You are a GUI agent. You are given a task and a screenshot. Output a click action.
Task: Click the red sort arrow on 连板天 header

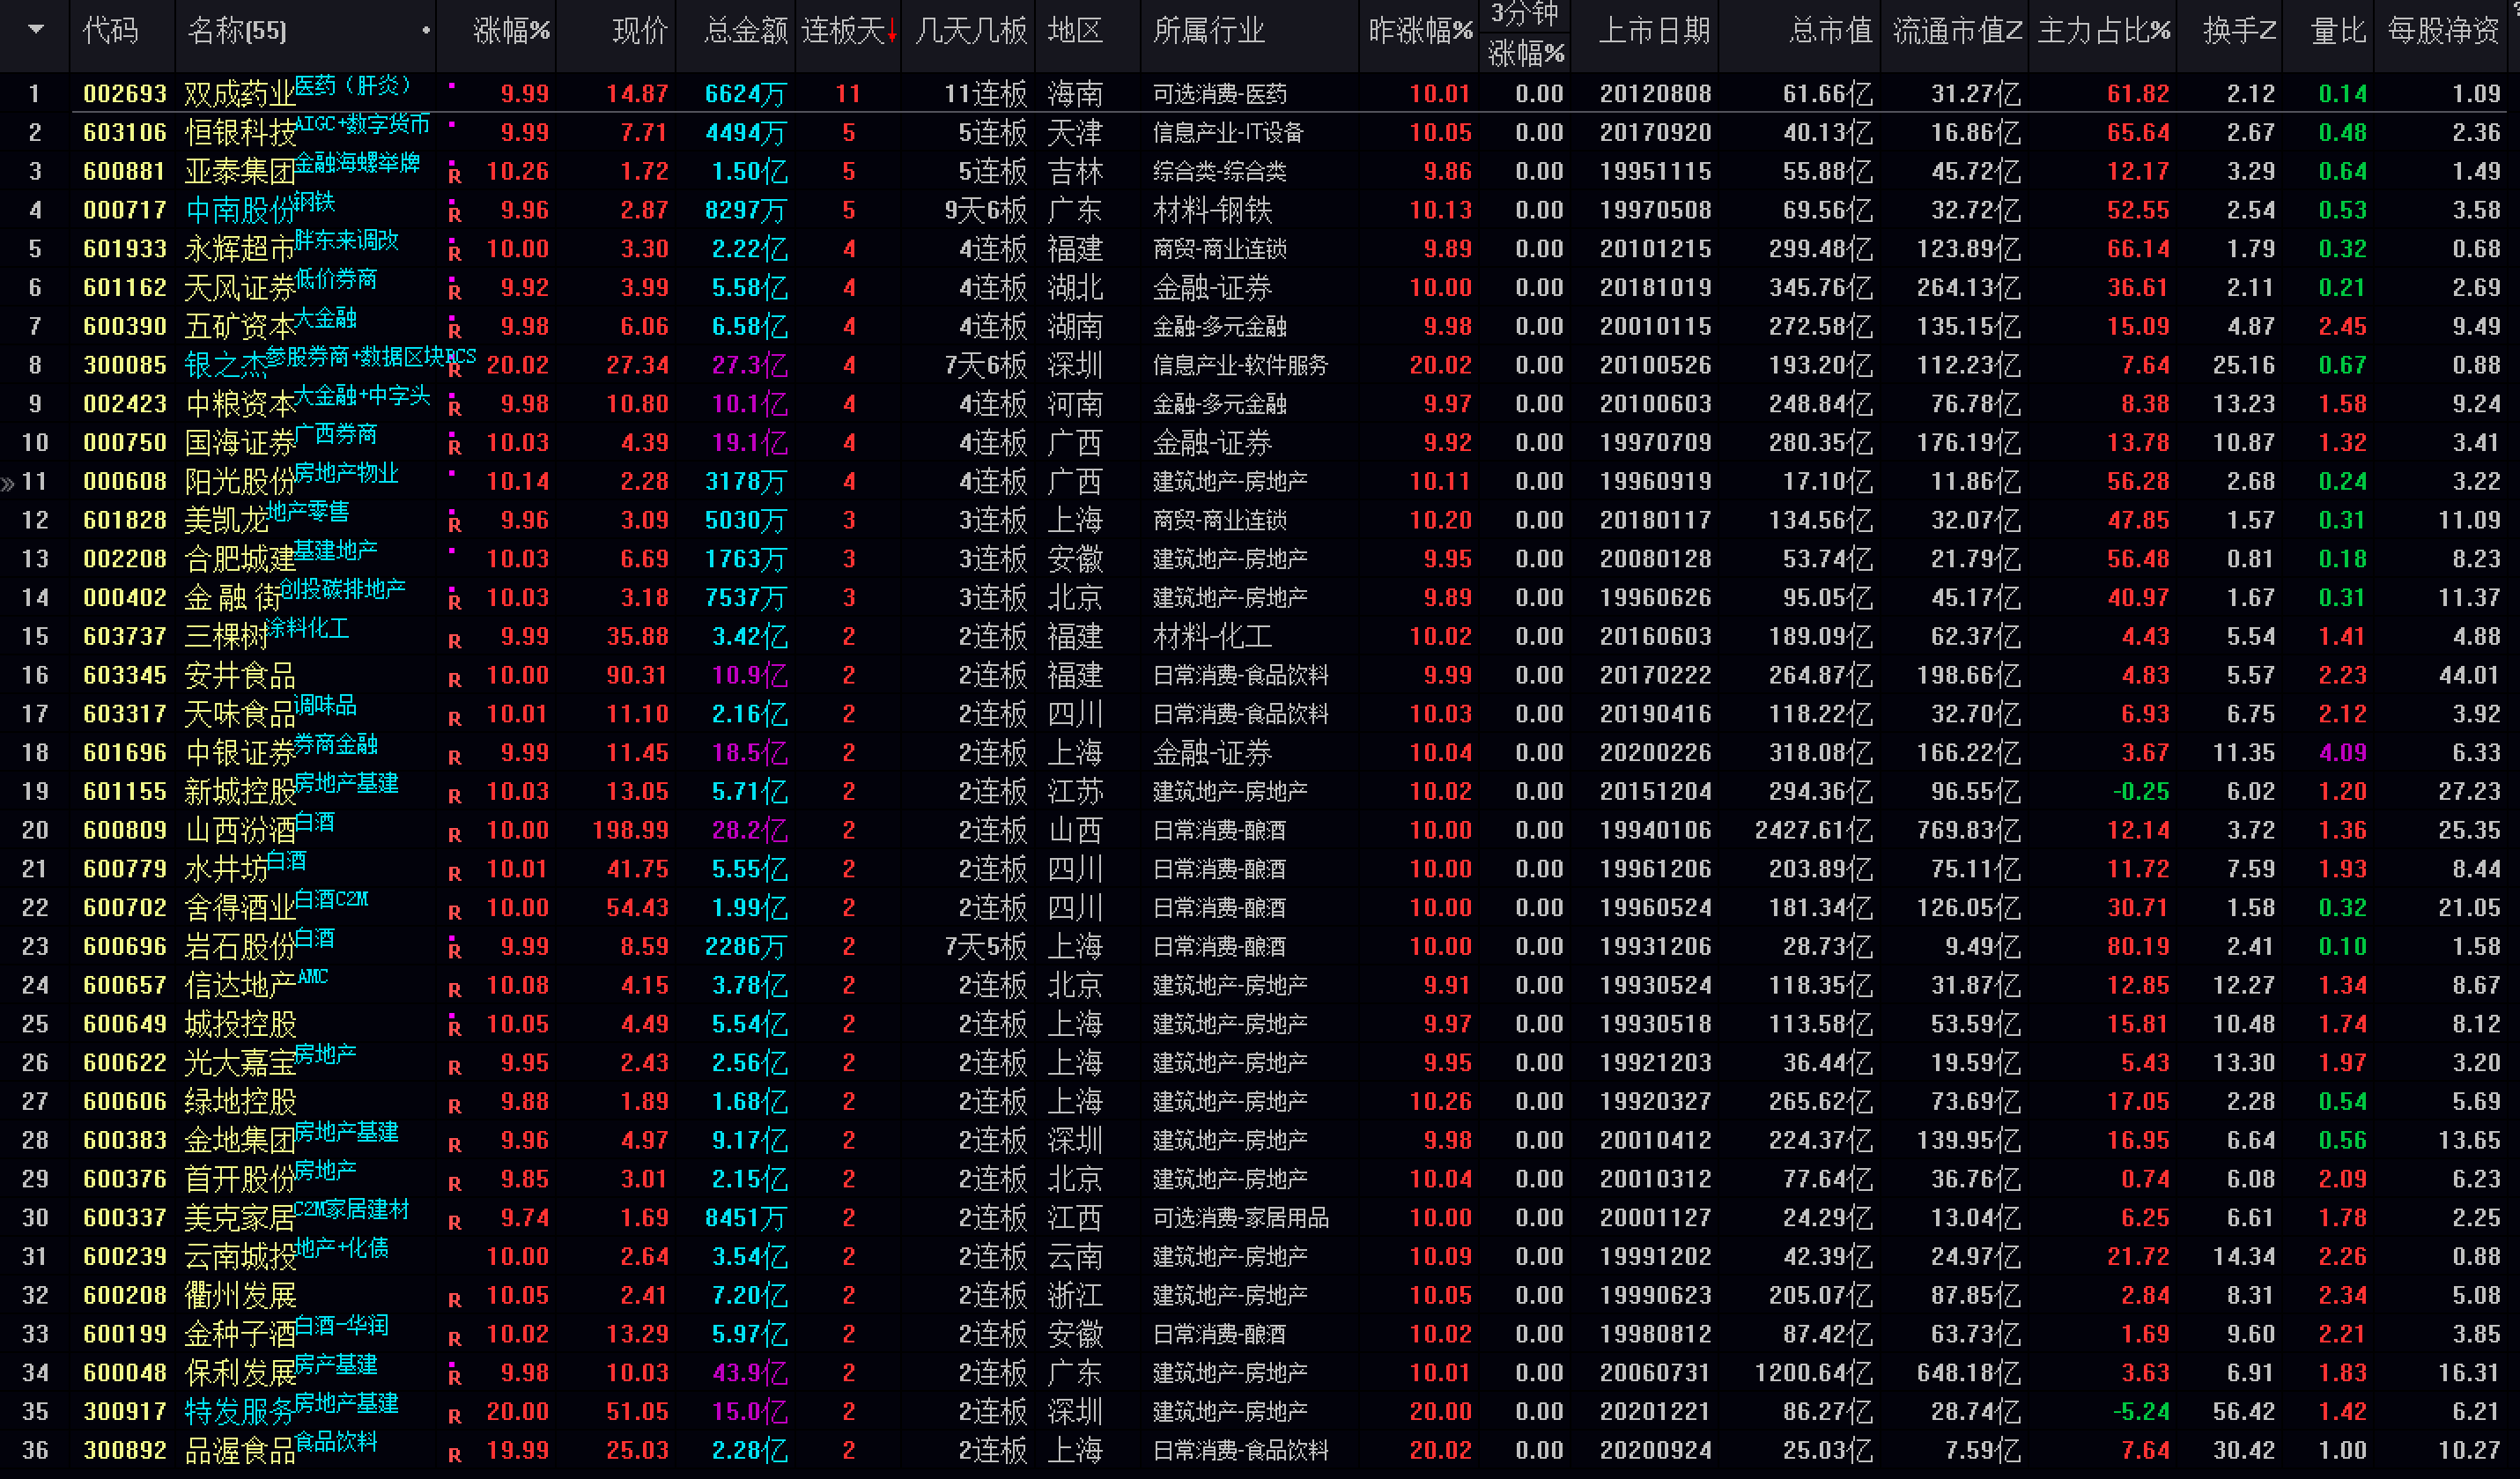click(892, 33)
